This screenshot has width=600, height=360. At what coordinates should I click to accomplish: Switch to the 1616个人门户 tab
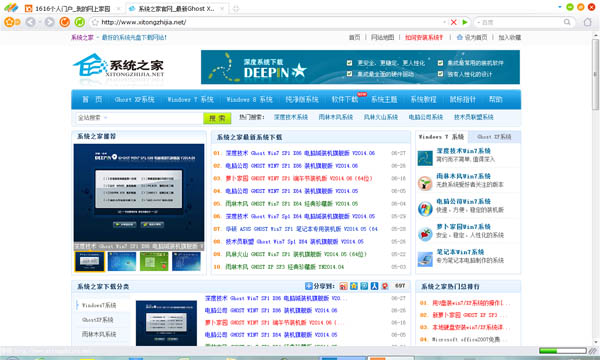click(73, 8)
